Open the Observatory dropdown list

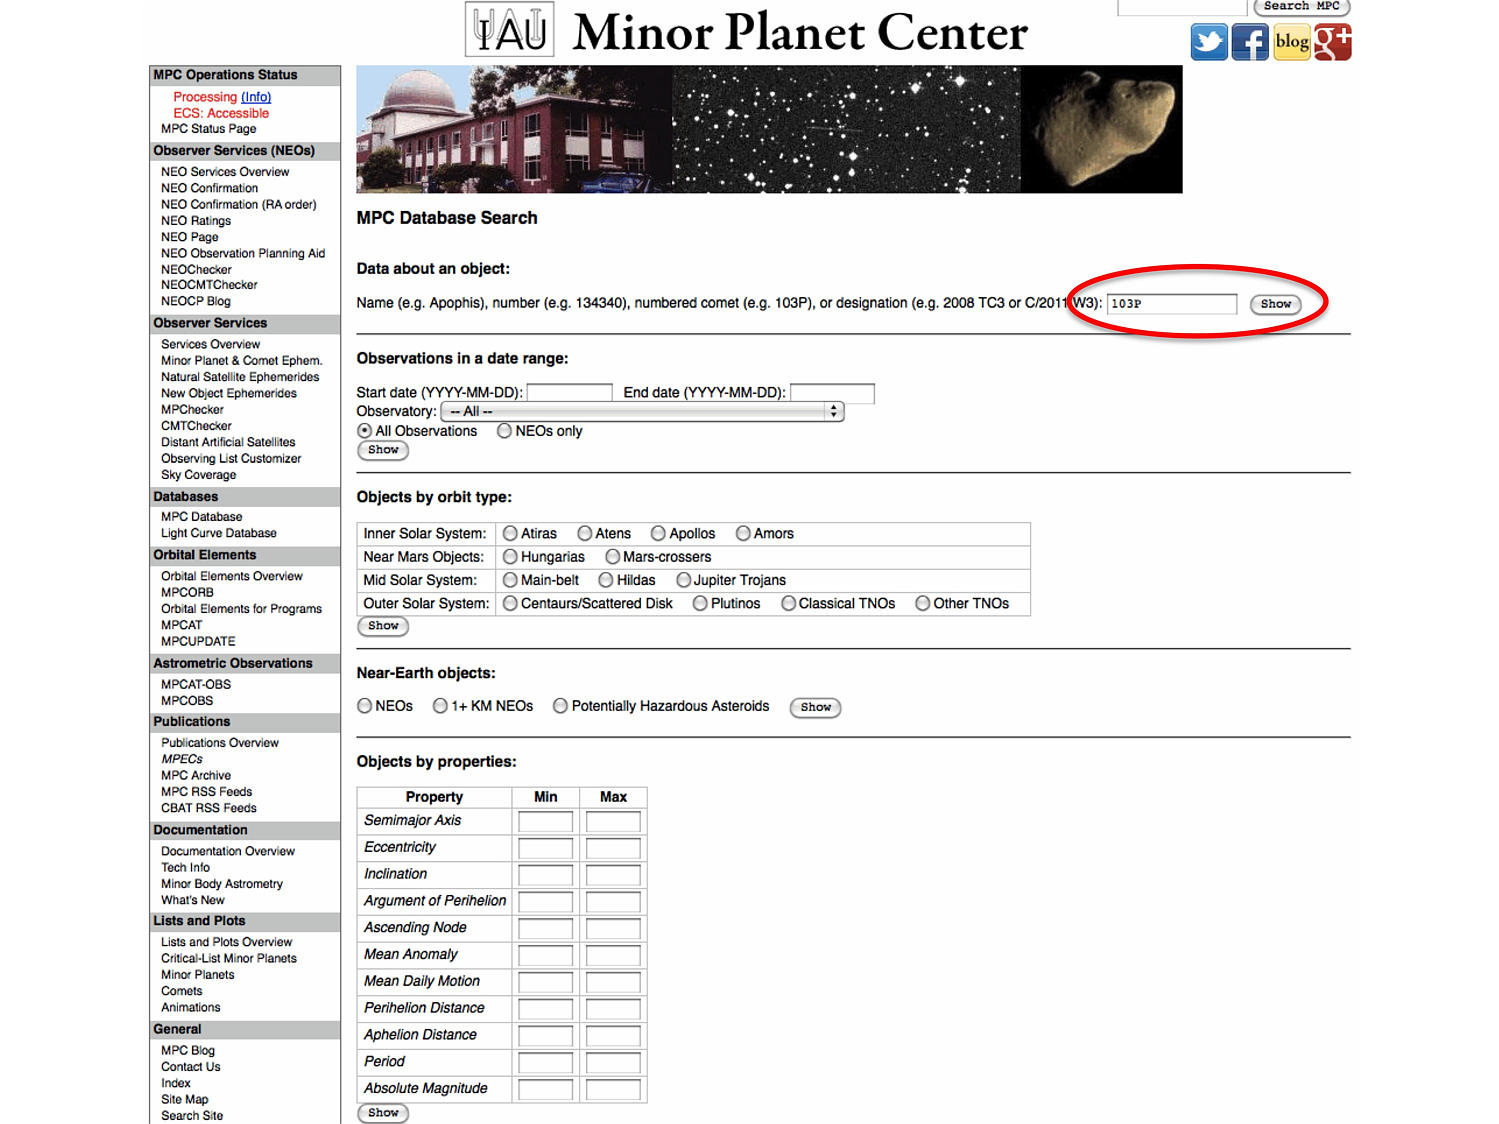click(642, 411)
